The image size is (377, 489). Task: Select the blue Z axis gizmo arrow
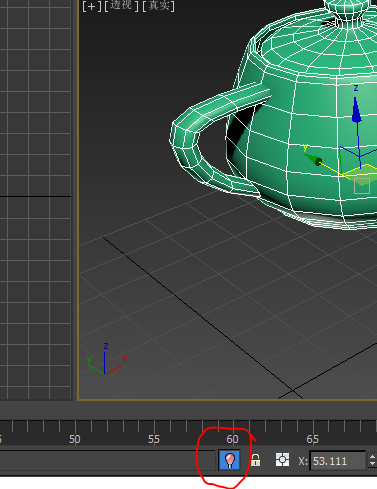coord(356,110)
